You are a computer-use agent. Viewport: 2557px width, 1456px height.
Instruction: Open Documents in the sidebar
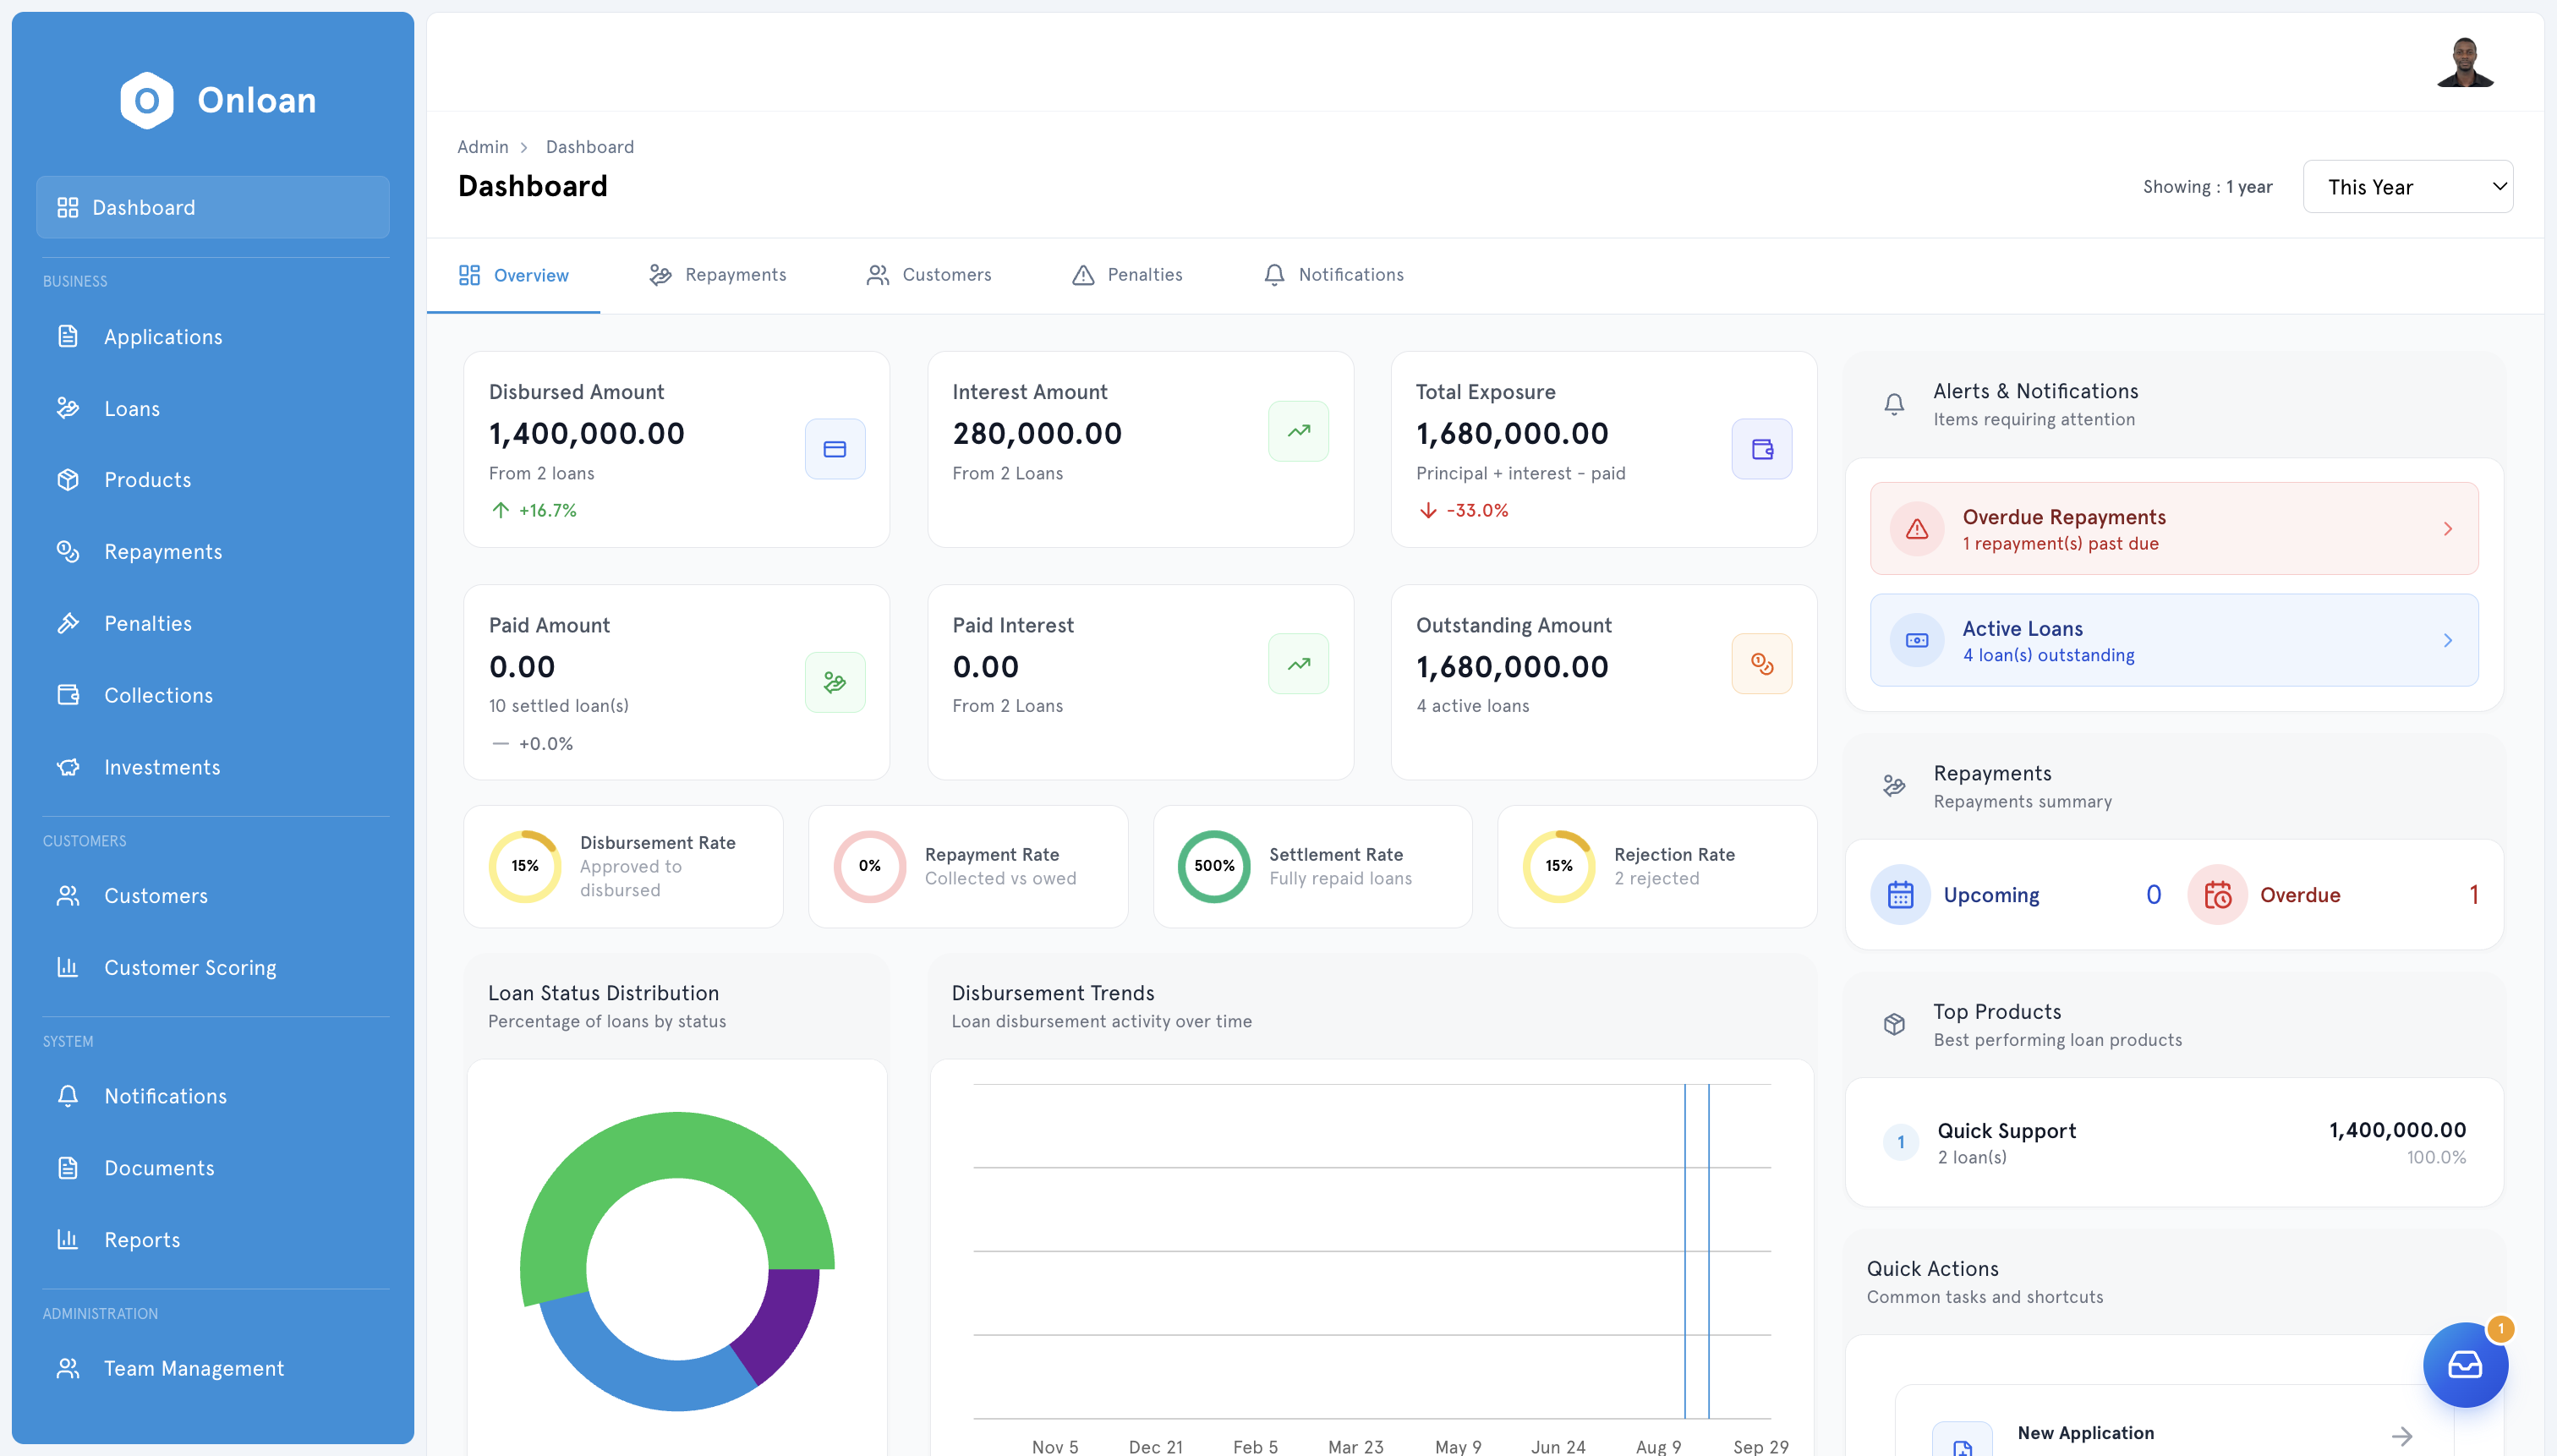tap(213, 1168)
